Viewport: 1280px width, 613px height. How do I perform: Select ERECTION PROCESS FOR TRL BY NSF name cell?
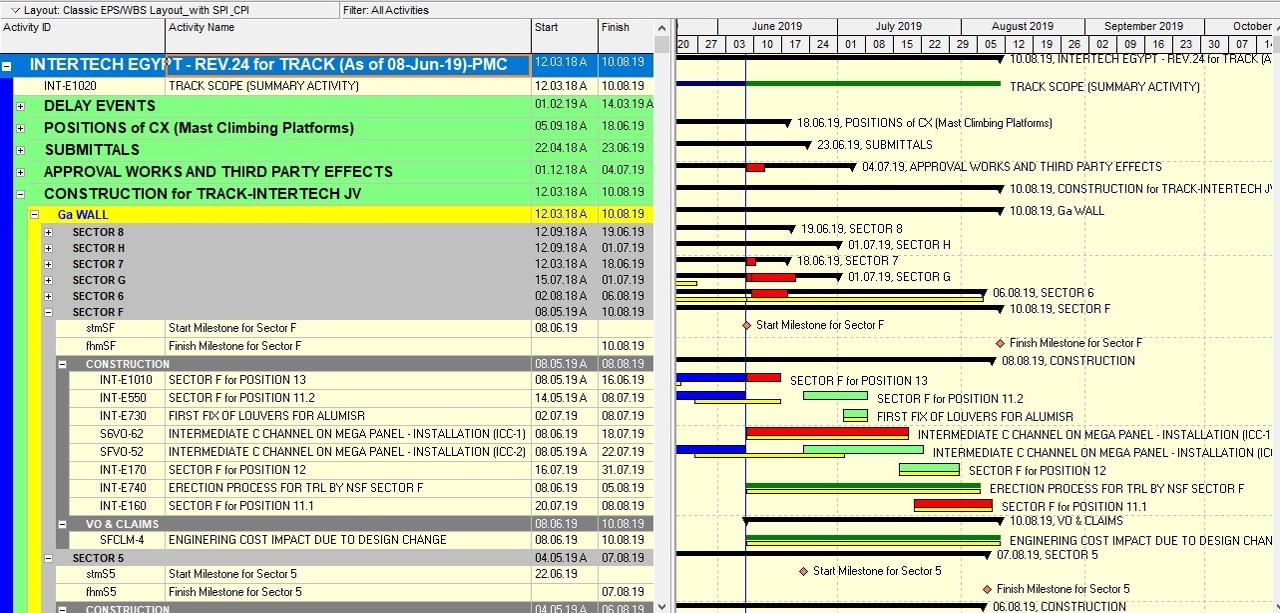348,488
